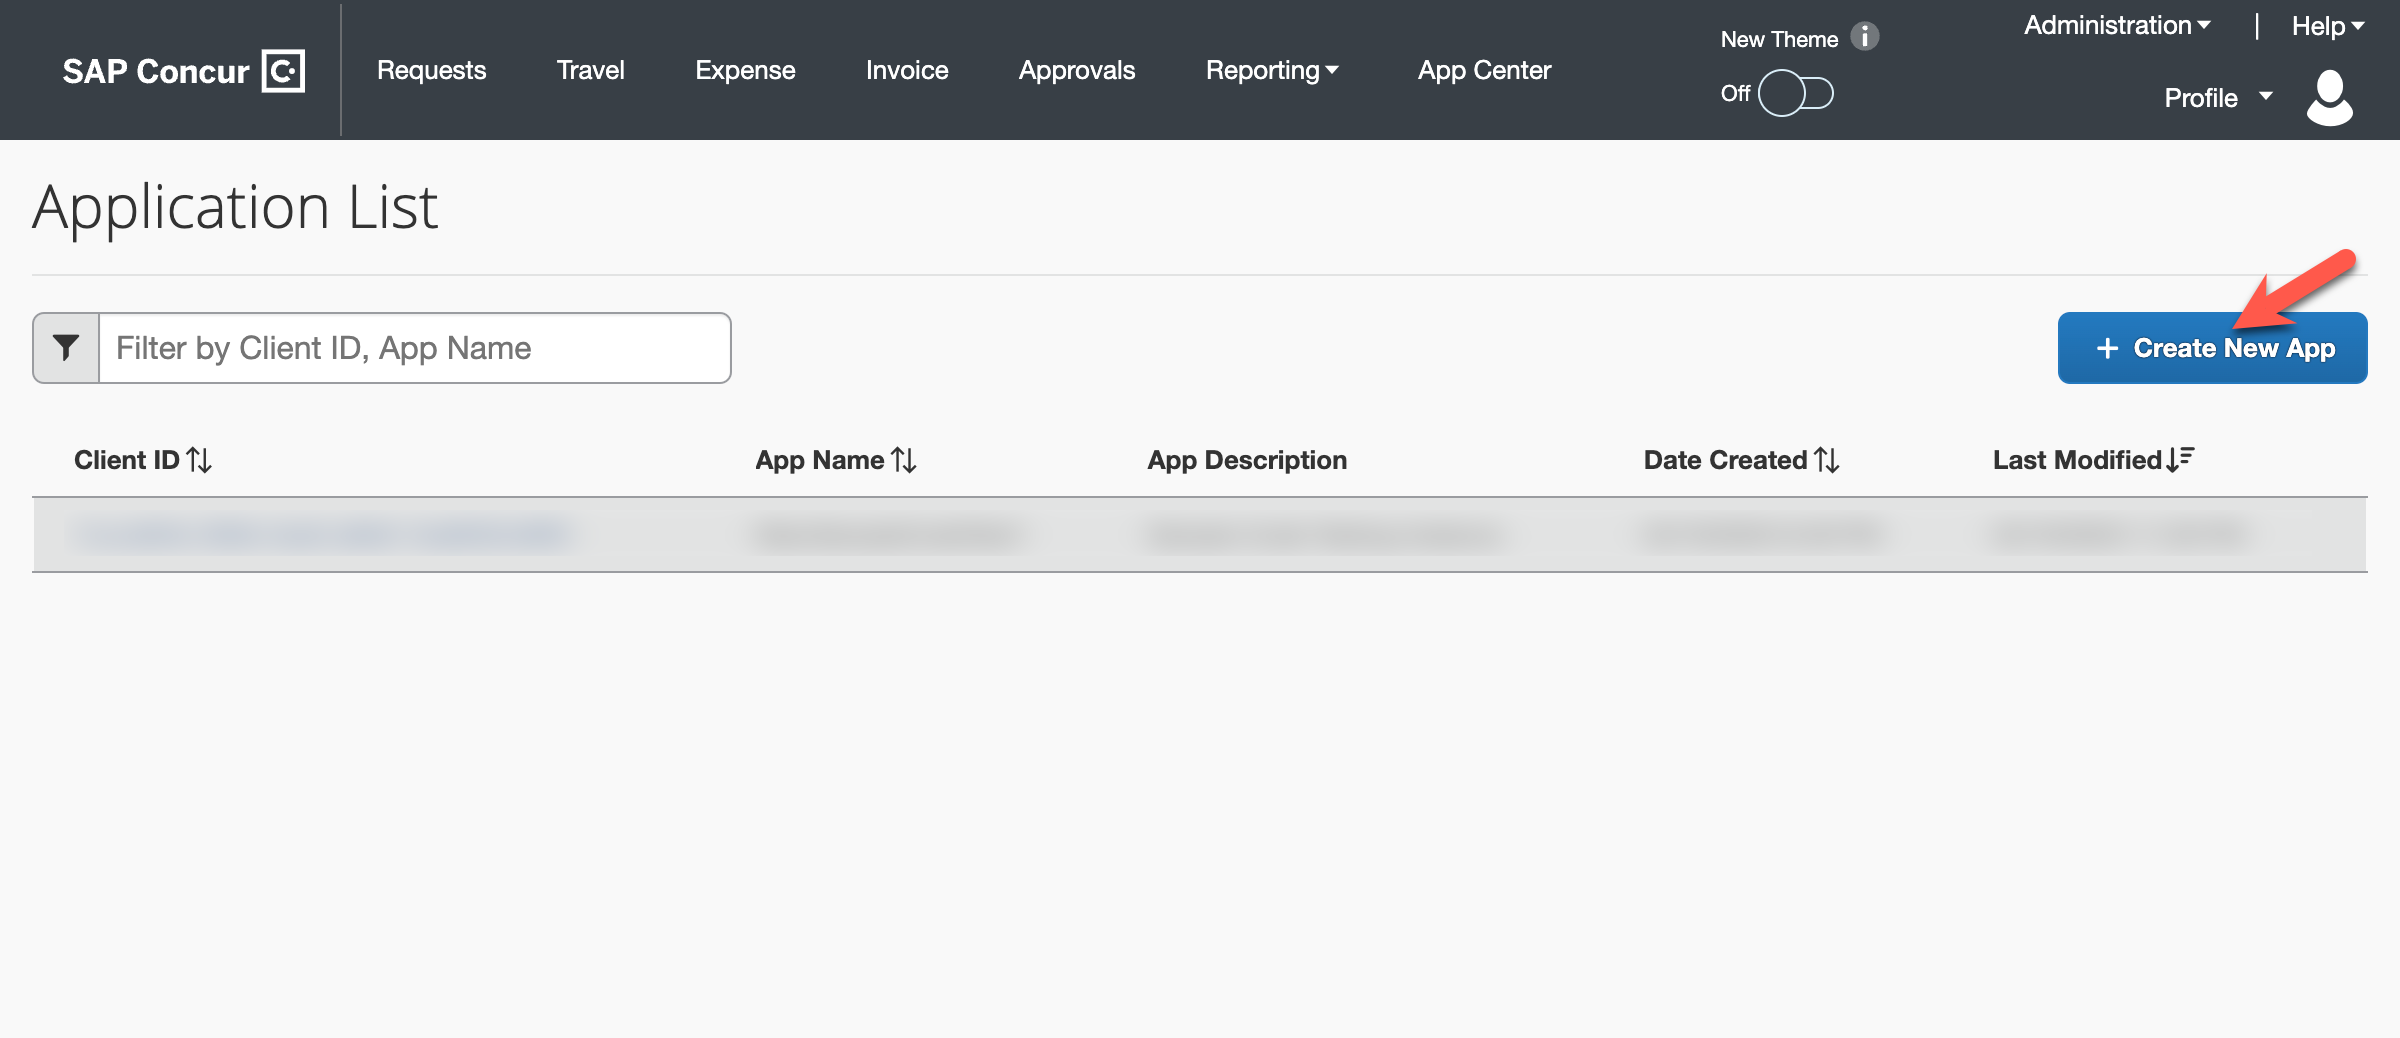This screenshot has height=1038, width=2400.
Task: Open the Administration dropdown
Action: [2116, 26]
